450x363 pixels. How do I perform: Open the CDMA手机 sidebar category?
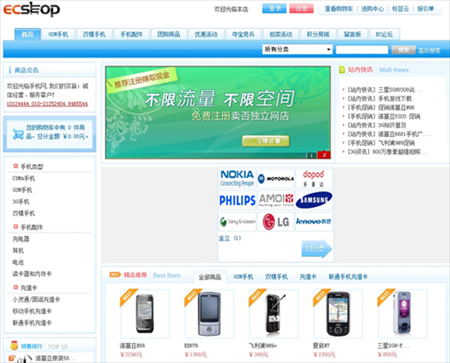click(24, 178)
